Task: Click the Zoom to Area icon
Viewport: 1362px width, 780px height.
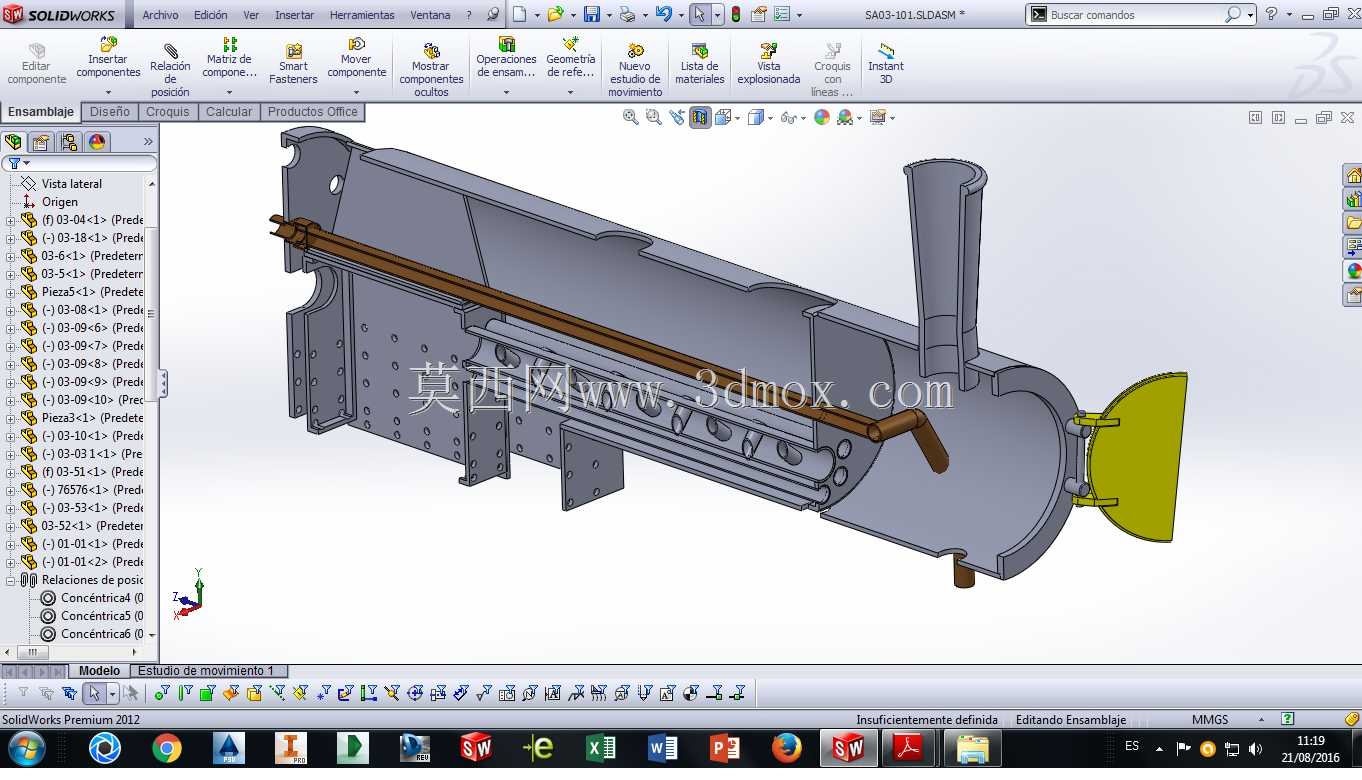Action: pos(653,117)
